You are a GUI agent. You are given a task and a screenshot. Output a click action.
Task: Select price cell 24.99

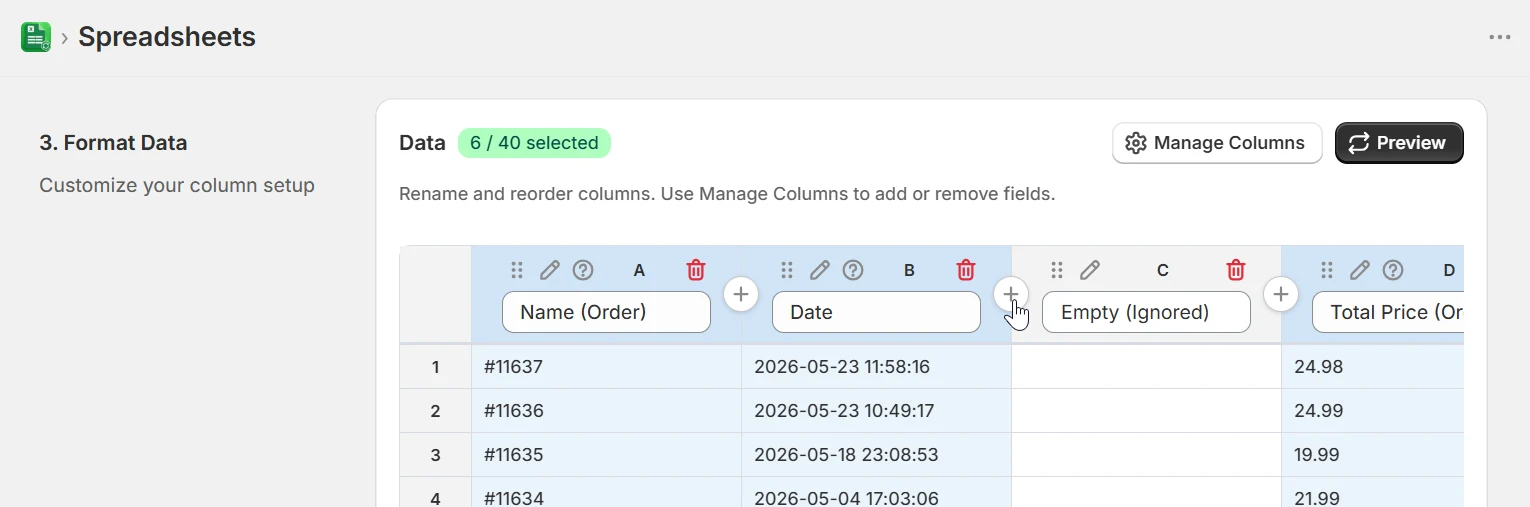point(1372,411)
